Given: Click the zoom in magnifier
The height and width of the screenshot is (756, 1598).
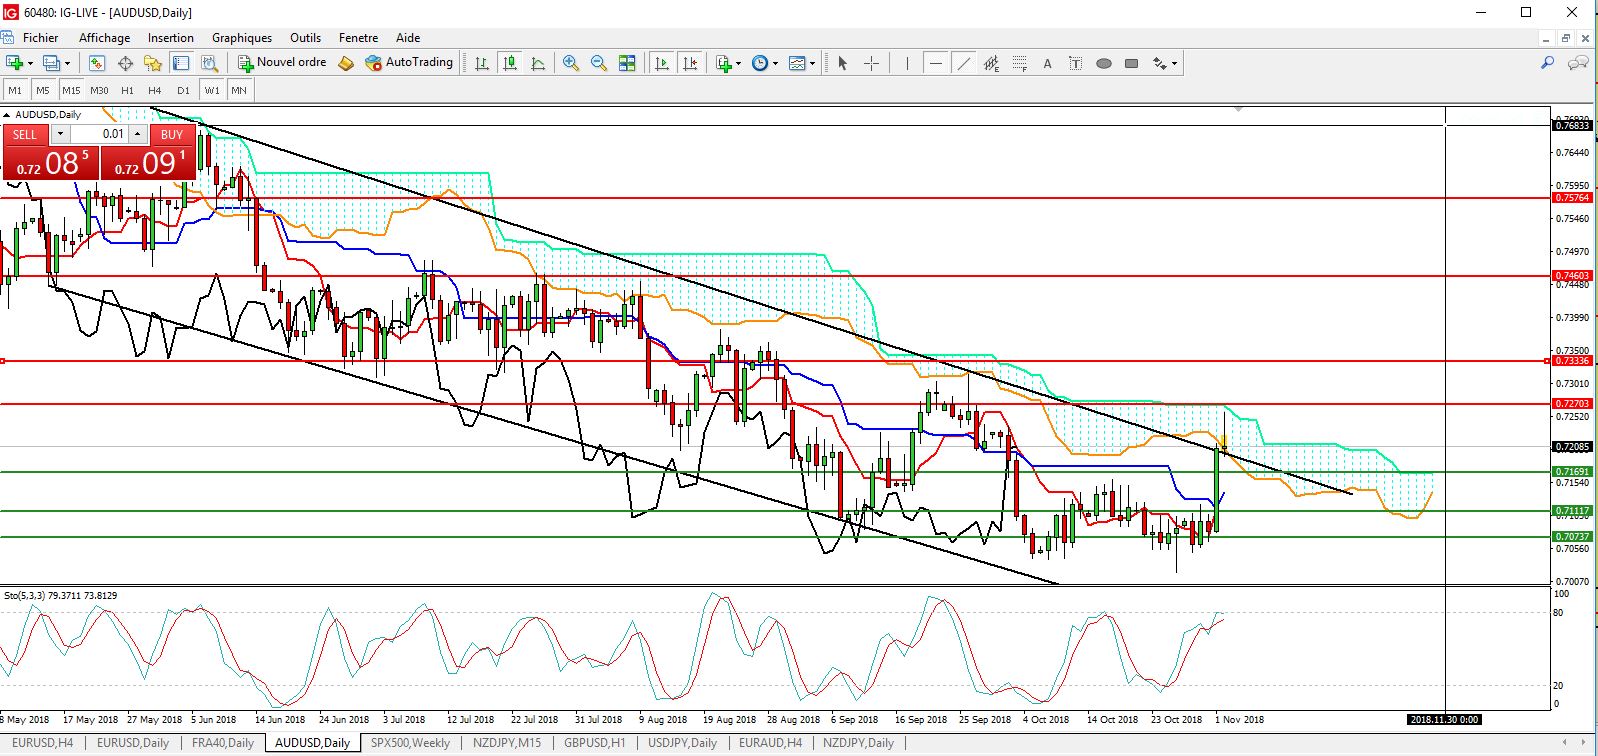Looking at the screenshot, I should (571, 63).
